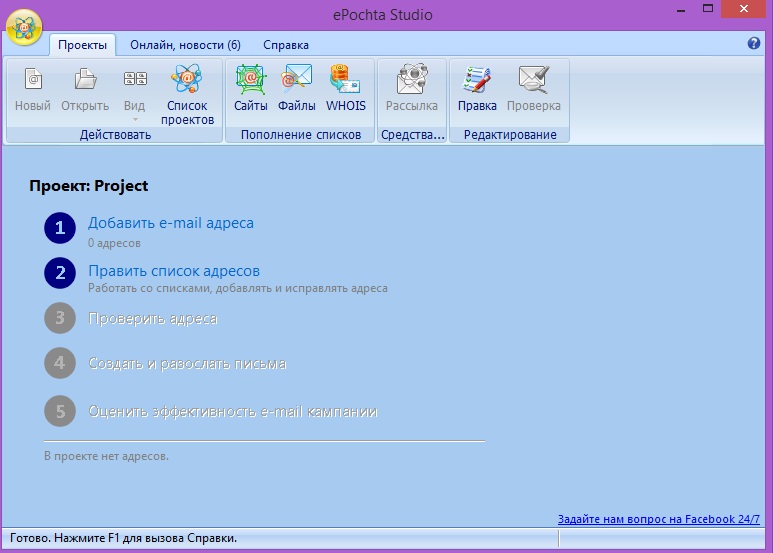Click the disabled Проверить адреса step

coord(153,318)
